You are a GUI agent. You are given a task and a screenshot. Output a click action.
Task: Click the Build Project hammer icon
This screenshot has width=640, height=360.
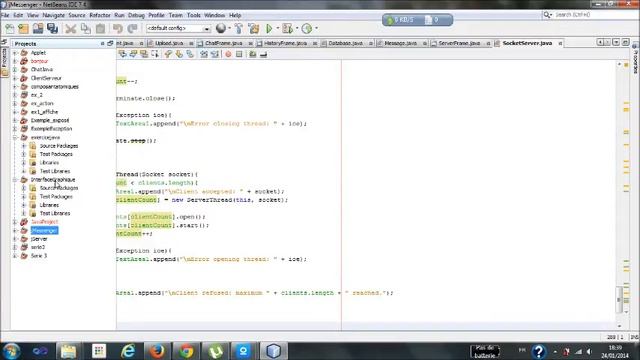tap(239, 28)
